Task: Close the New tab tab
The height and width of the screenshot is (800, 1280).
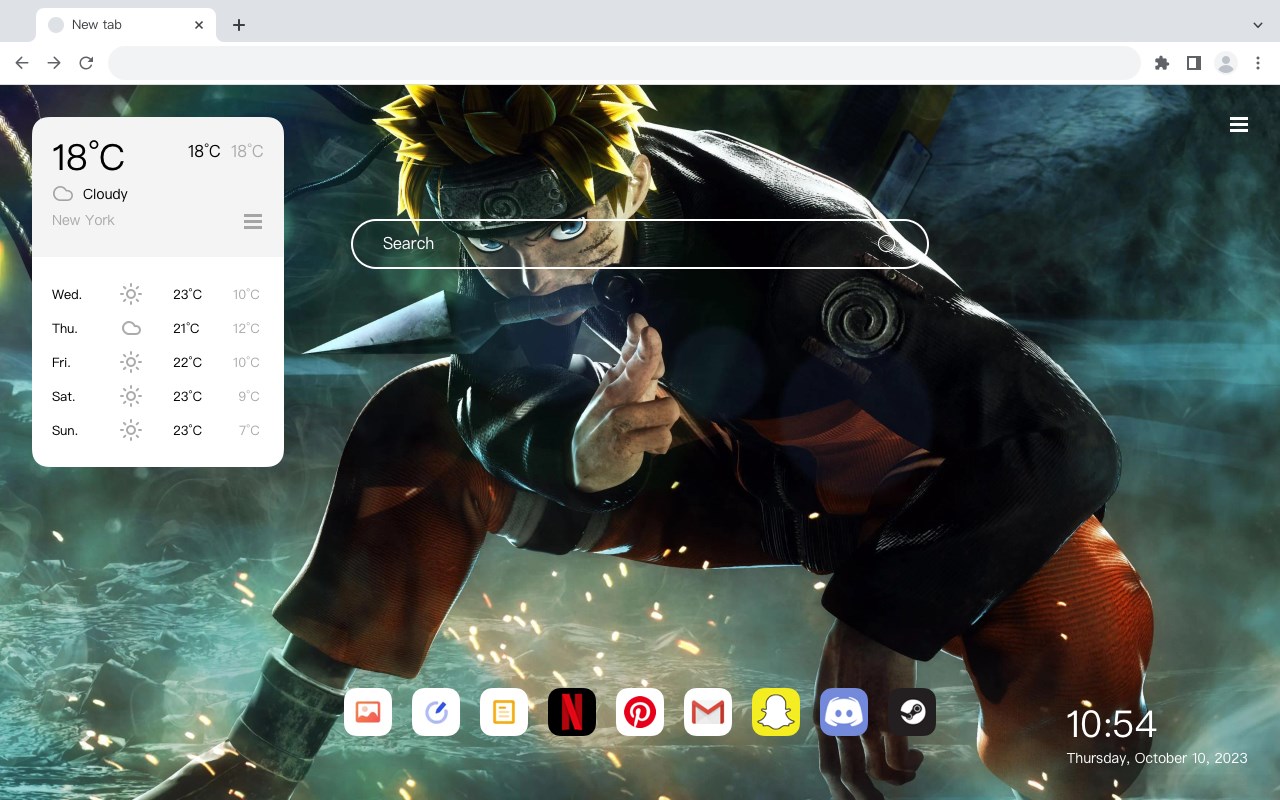Action: click(200, 25)
